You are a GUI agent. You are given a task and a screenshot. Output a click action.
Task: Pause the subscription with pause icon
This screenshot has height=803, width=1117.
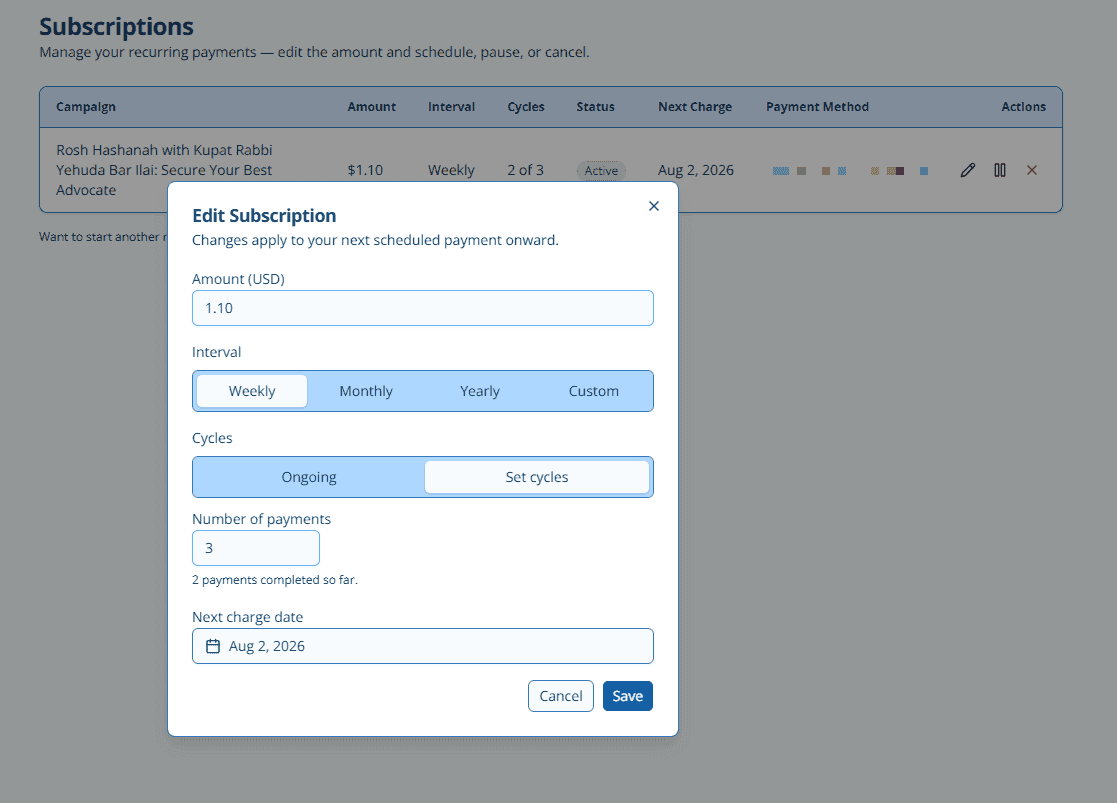[999, 170]
